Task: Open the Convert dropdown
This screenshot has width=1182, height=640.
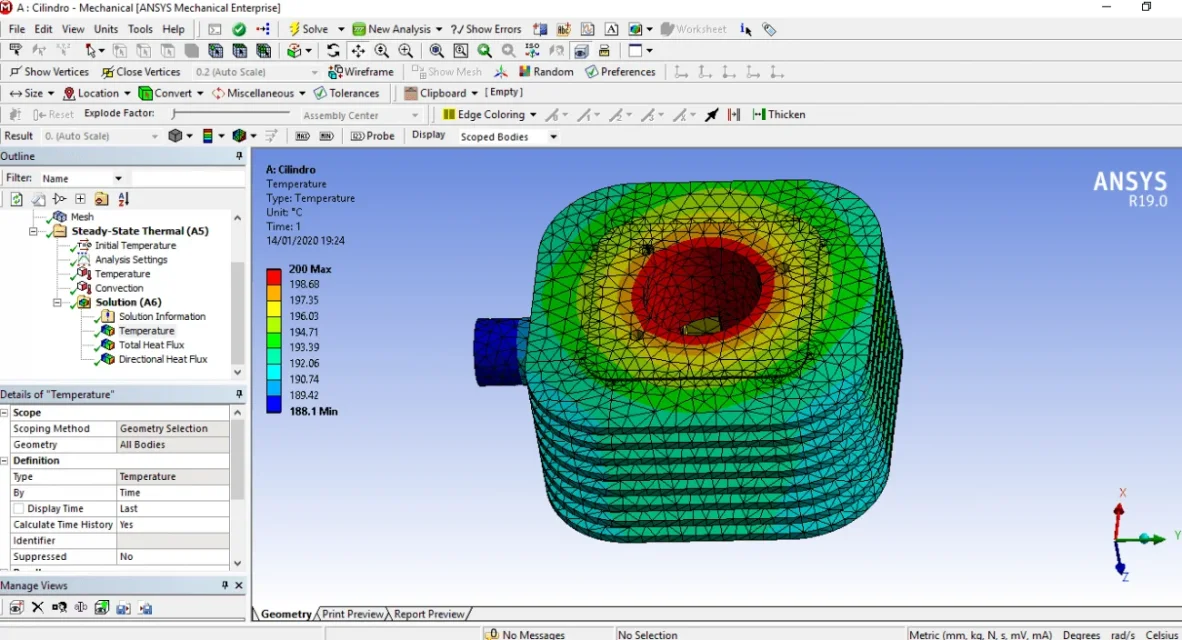Action: [171, 93]
